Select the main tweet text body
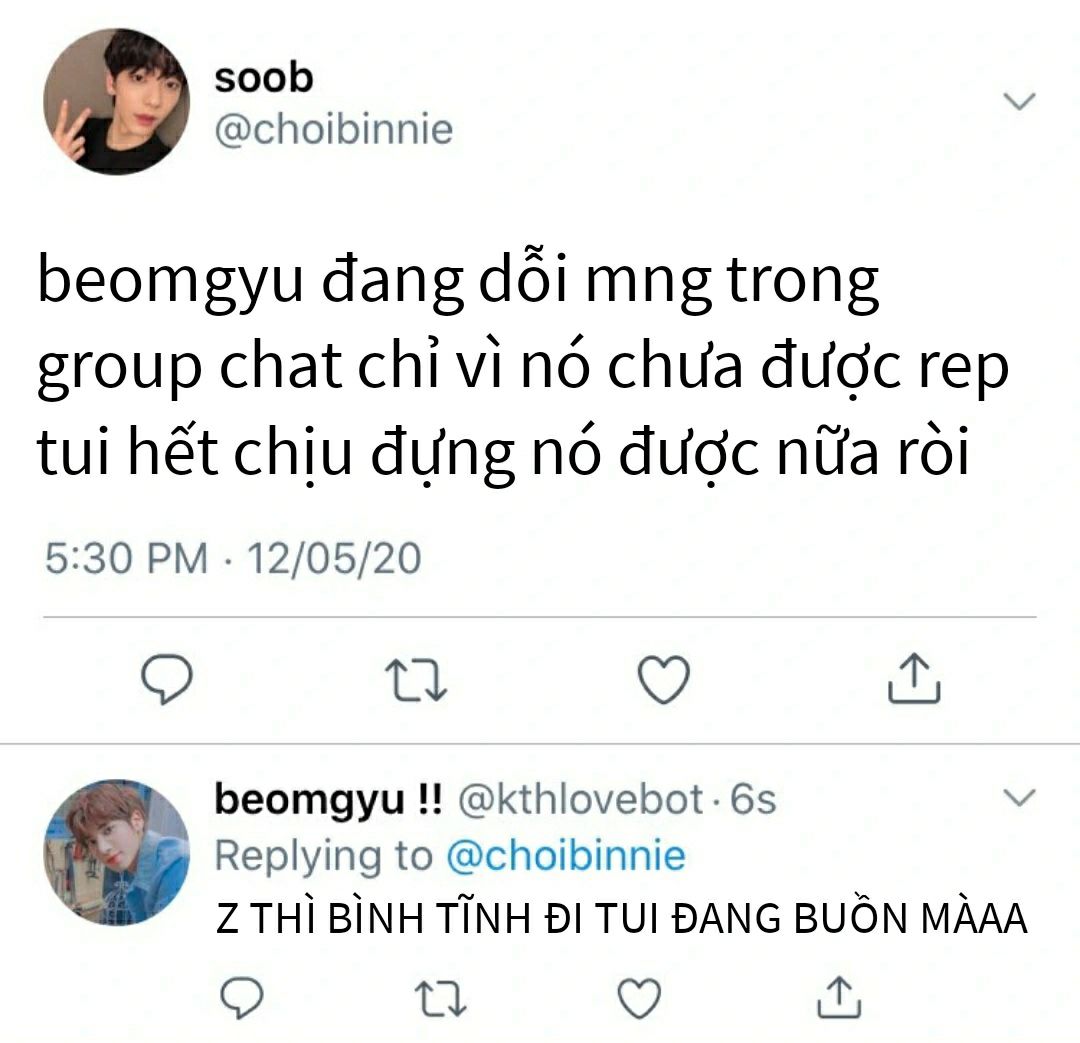The height and width of the screenshot is (1043, 1080). tap(523, 368)
